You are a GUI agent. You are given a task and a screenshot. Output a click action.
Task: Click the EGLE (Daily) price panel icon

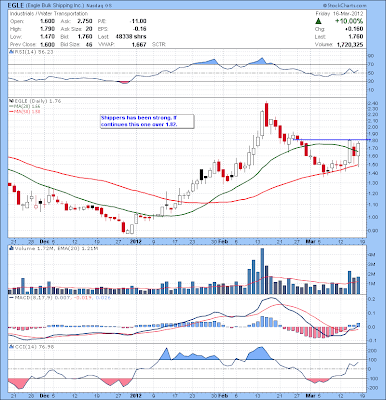coord(11,101)
